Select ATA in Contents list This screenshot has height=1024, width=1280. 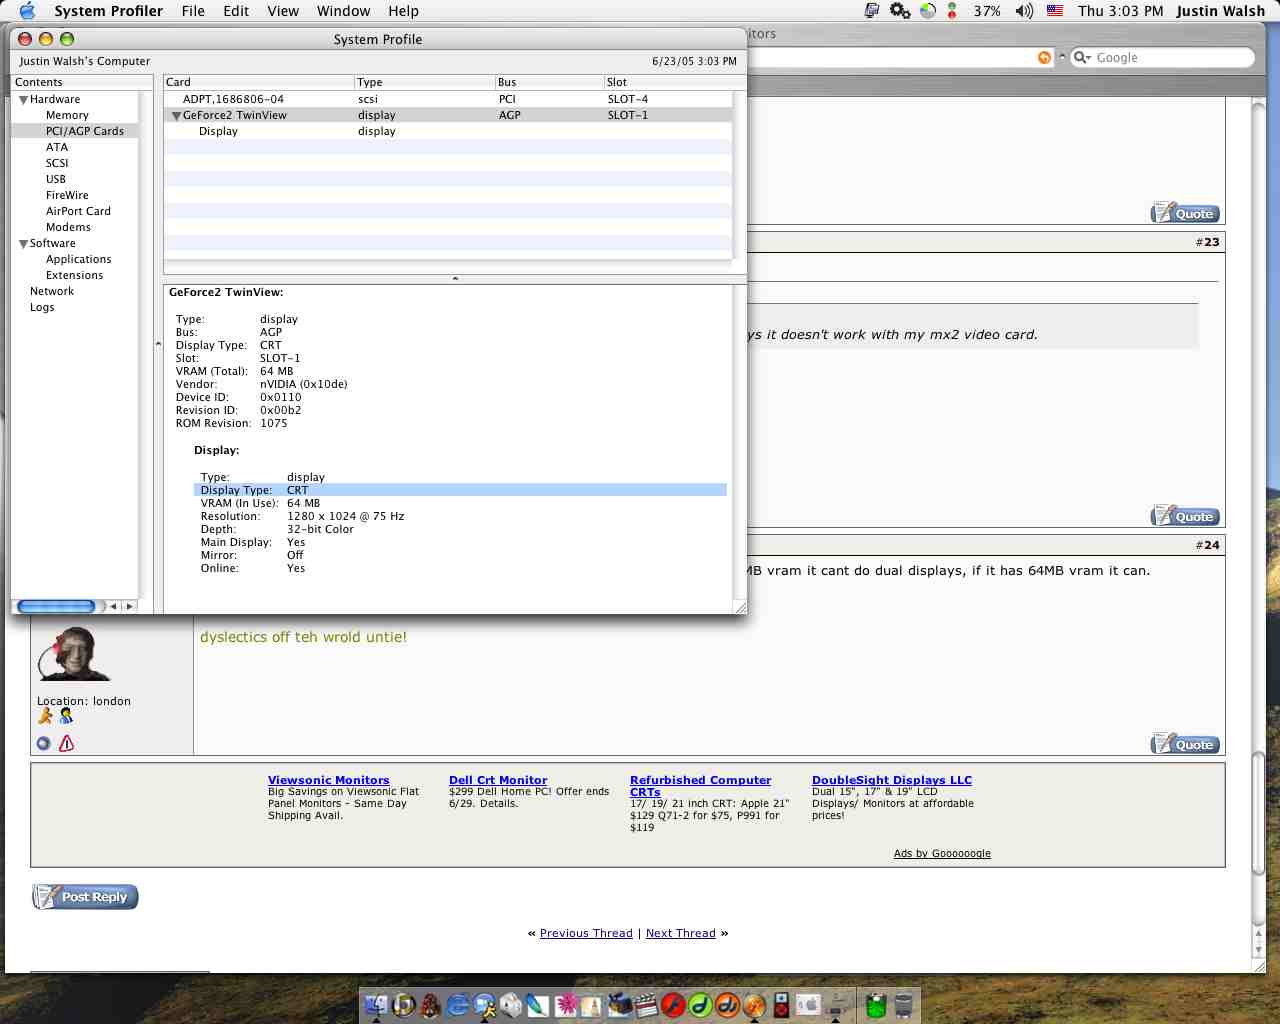[x=57, y=147]
